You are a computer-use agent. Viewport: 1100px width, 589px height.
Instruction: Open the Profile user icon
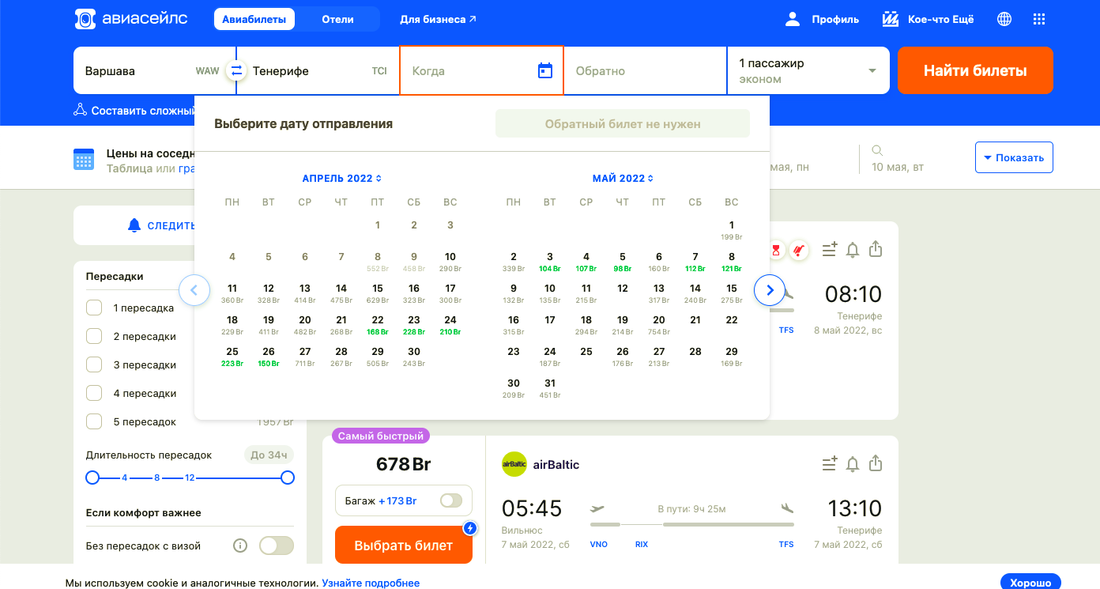pos(792,19)
